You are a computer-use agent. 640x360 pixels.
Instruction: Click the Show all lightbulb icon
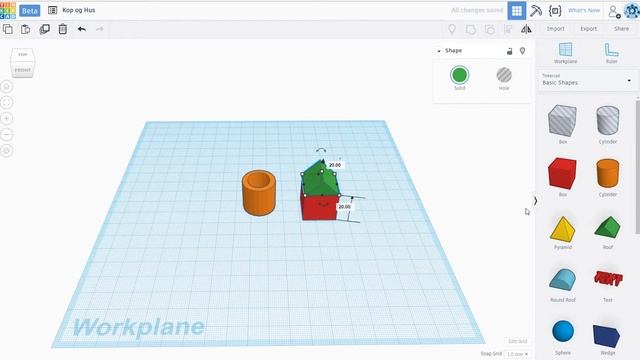pos(452,29)
